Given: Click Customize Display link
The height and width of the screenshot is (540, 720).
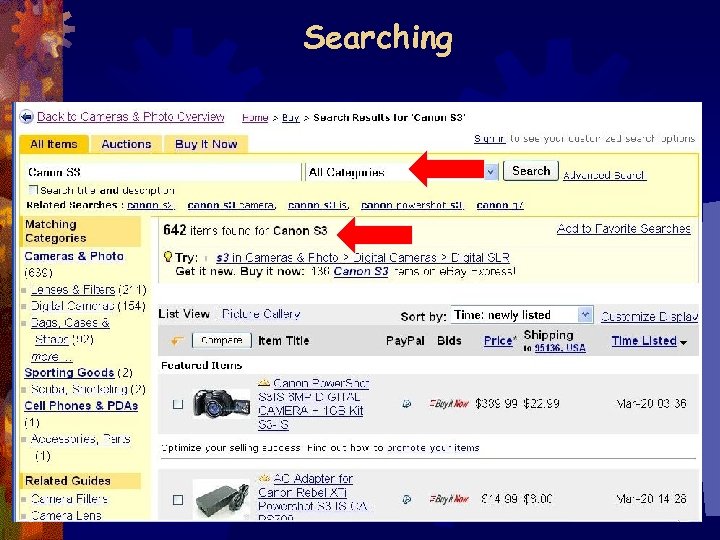Looking at the screenshot, I should pos(649,316).
